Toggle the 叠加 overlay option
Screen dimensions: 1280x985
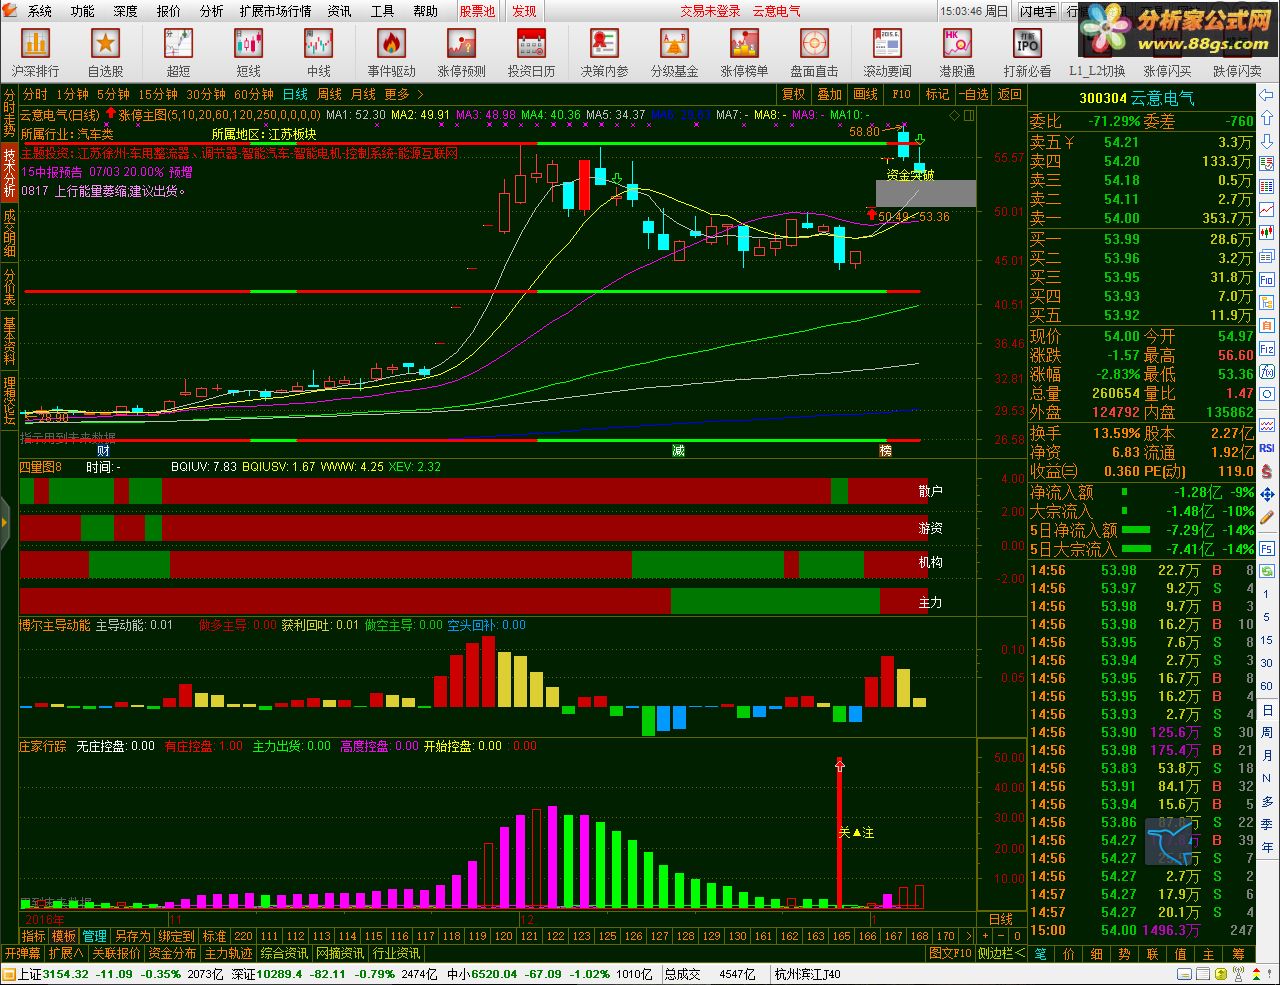pos(830,94)
